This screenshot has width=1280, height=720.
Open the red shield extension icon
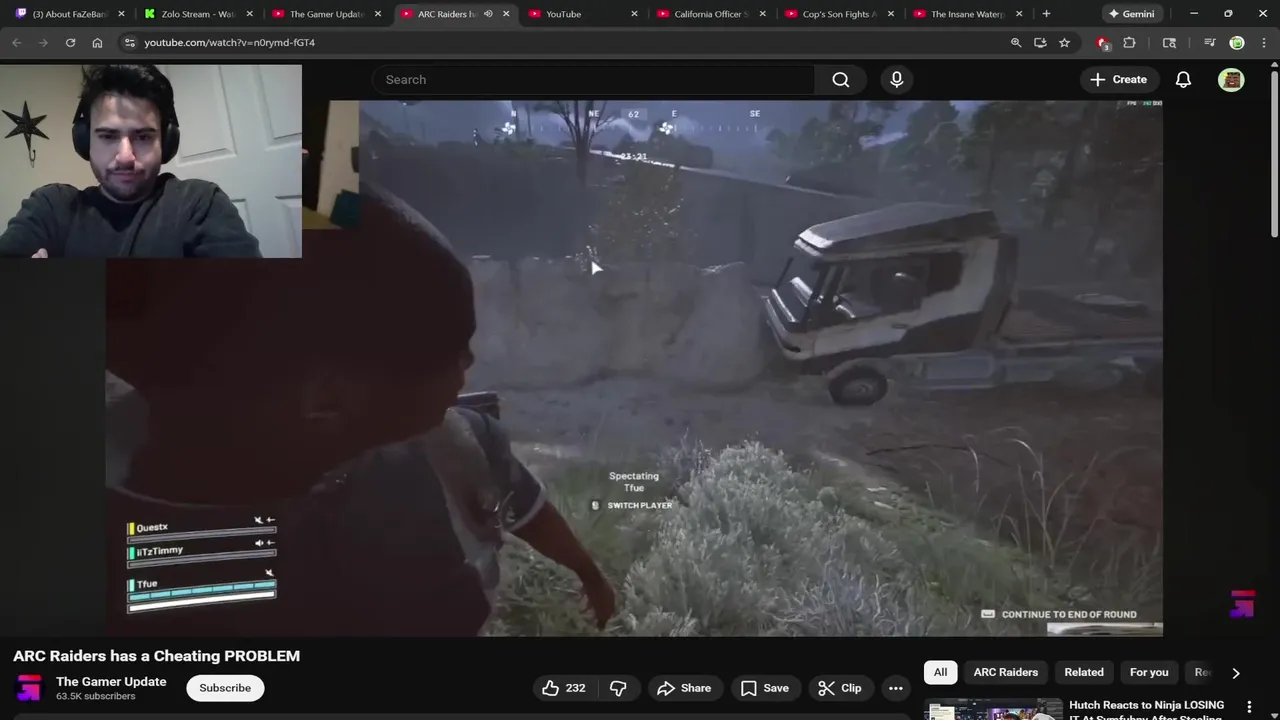pos(1102,43)
